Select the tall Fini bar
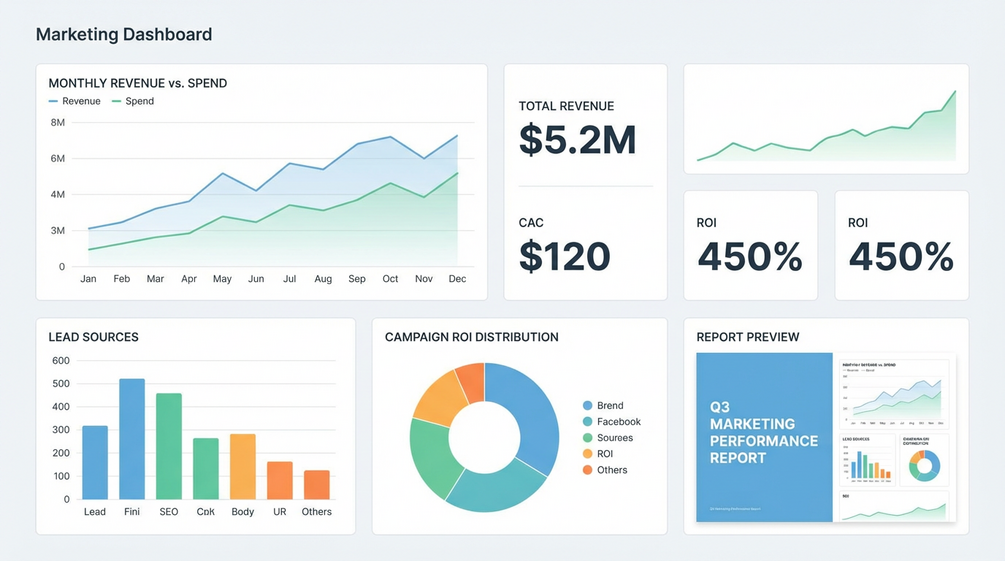This screenshot has height=561, width=1005. (132, 439)
